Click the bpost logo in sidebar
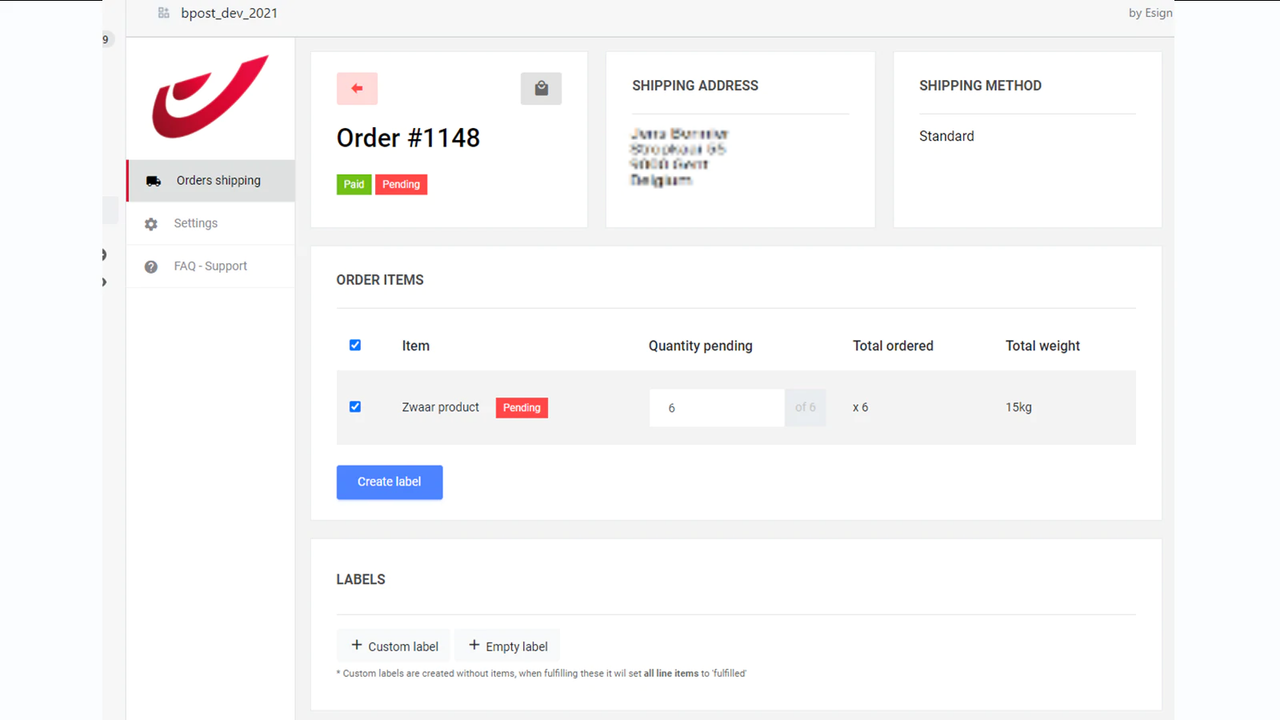 210,97
